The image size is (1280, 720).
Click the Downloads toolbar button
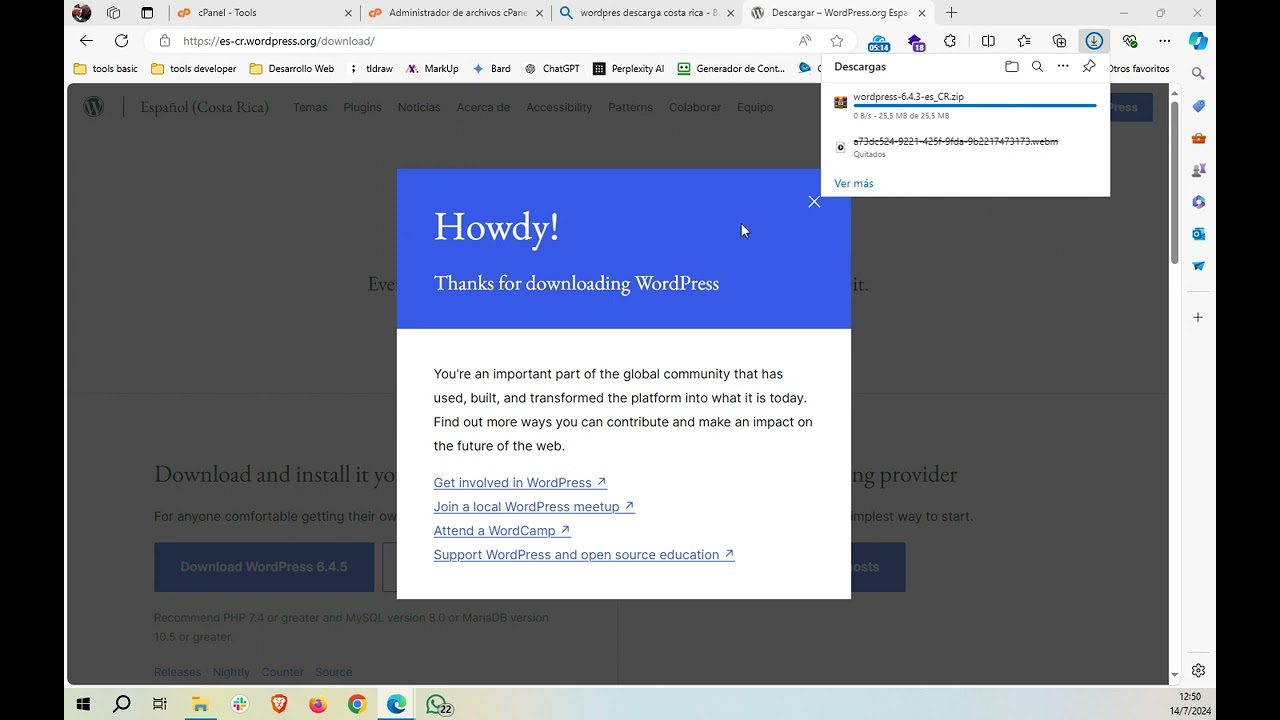1094,41
